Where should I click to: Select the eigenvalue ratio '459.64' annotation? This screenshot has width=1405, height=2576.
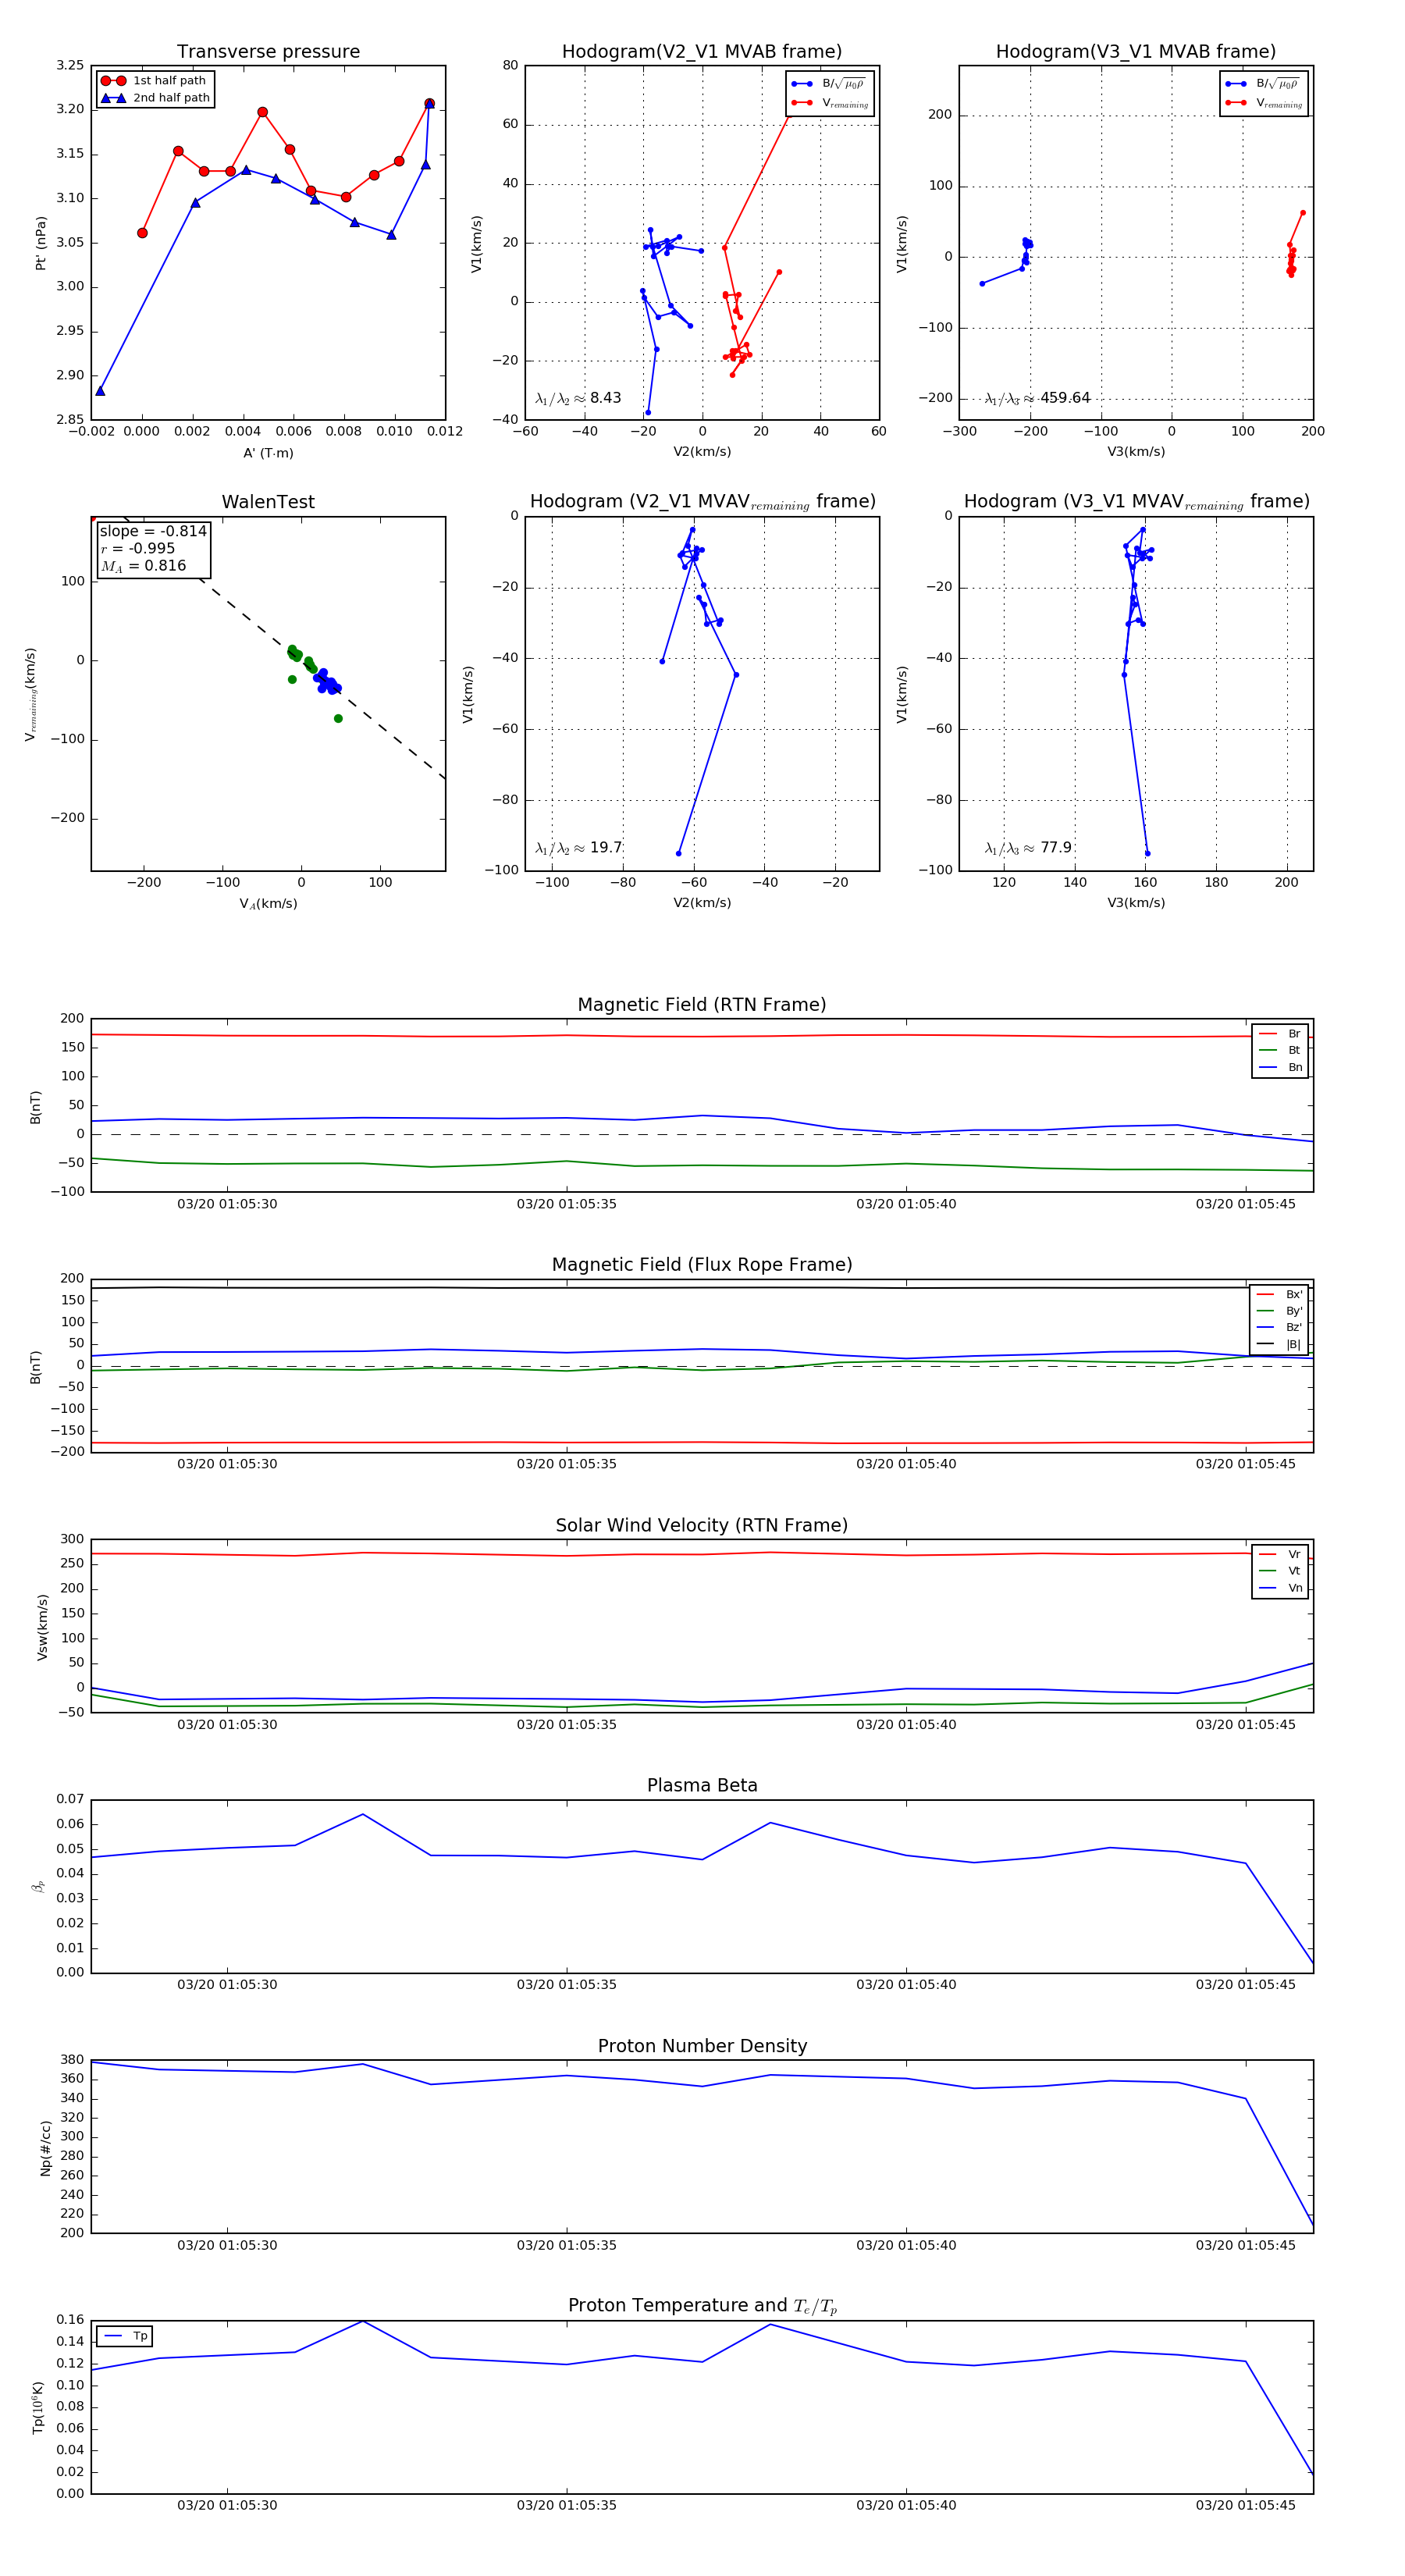click(1037, 398)
